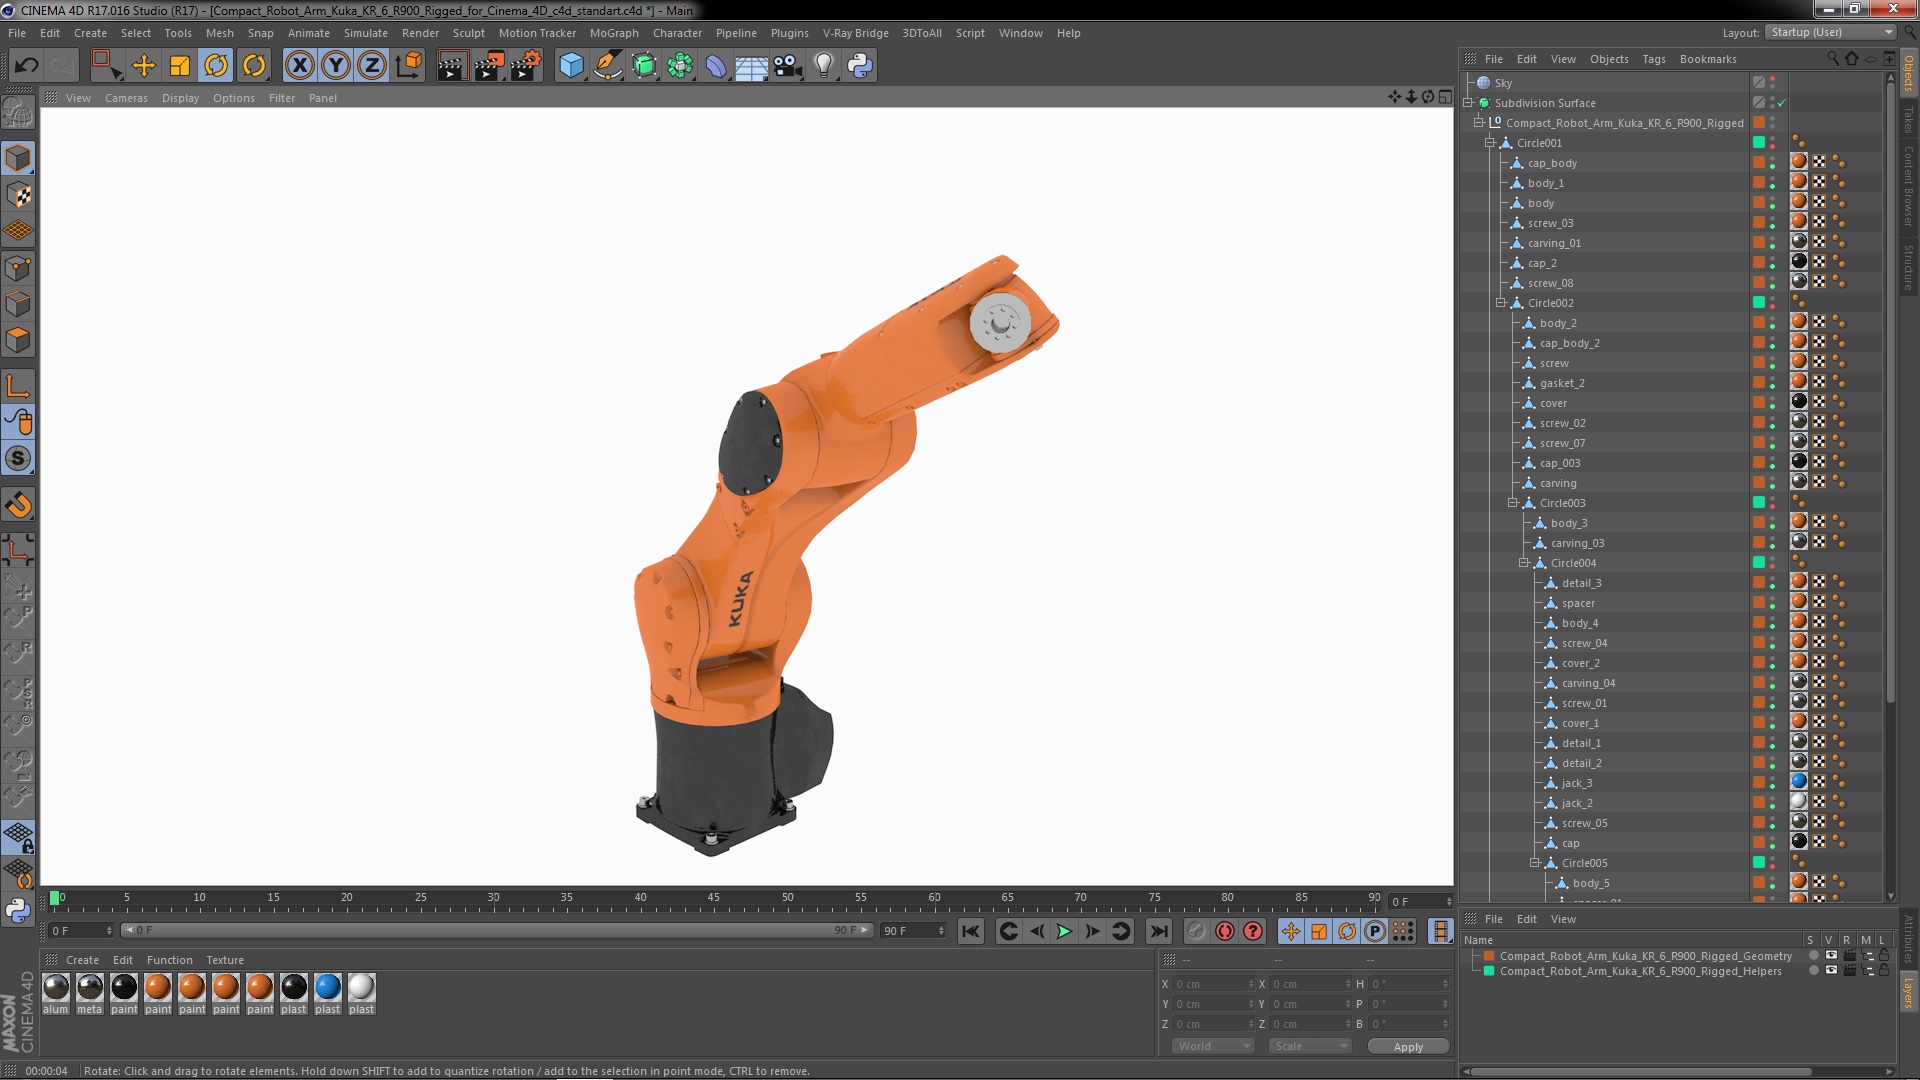Viewport: 1920px width, 1080px height.
Task: Click the Apply button
Action: (x=1408, y=1047)
